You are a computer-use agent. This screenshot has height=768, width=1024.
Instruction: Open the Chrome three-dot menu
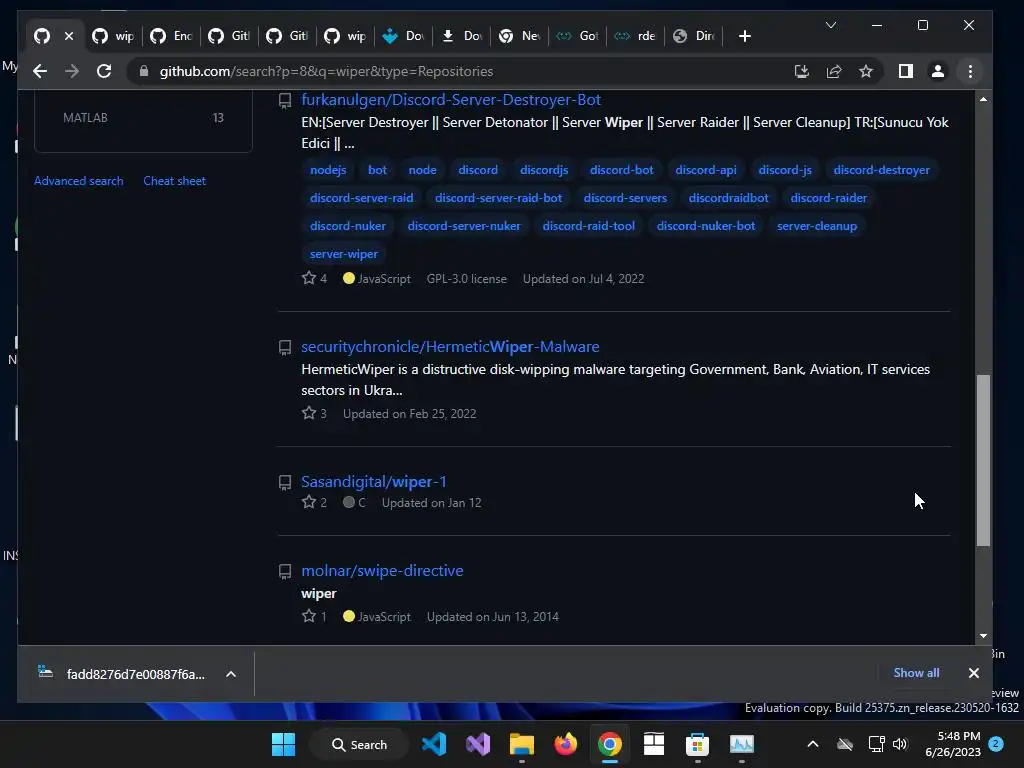970,71
